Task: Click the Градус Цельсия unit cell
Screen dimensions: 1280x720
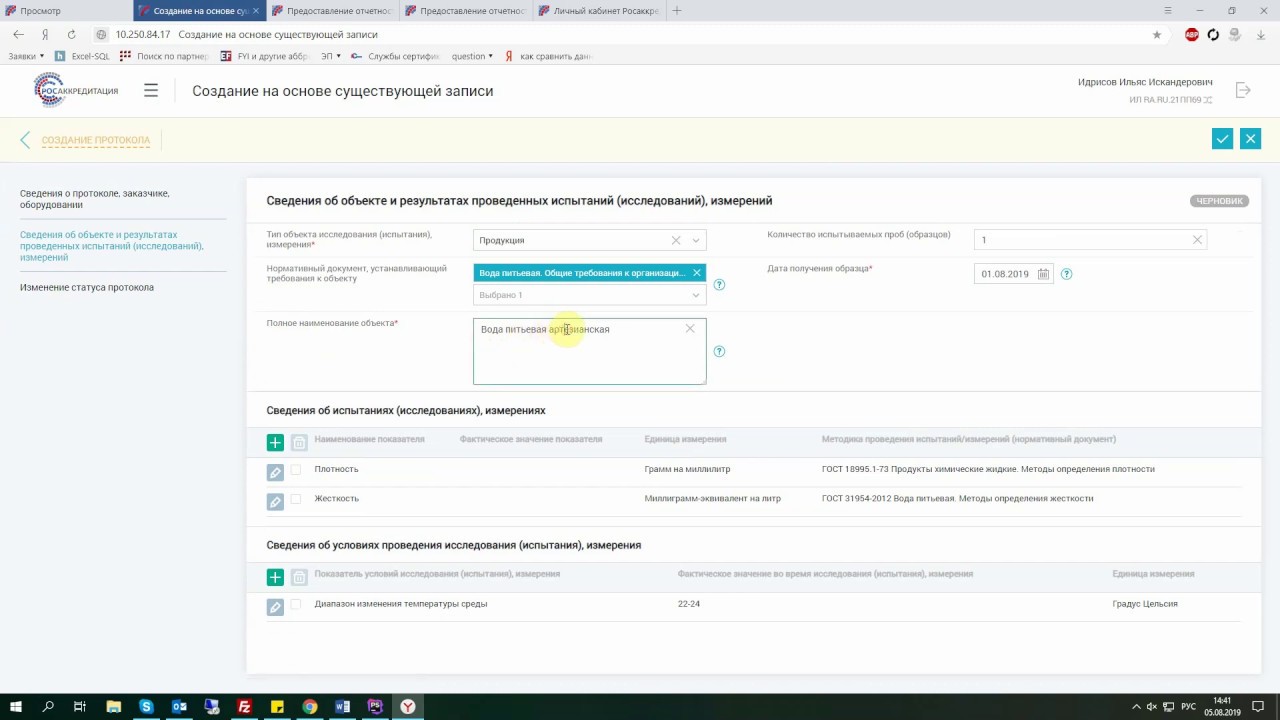Action: click(1145, 604)
